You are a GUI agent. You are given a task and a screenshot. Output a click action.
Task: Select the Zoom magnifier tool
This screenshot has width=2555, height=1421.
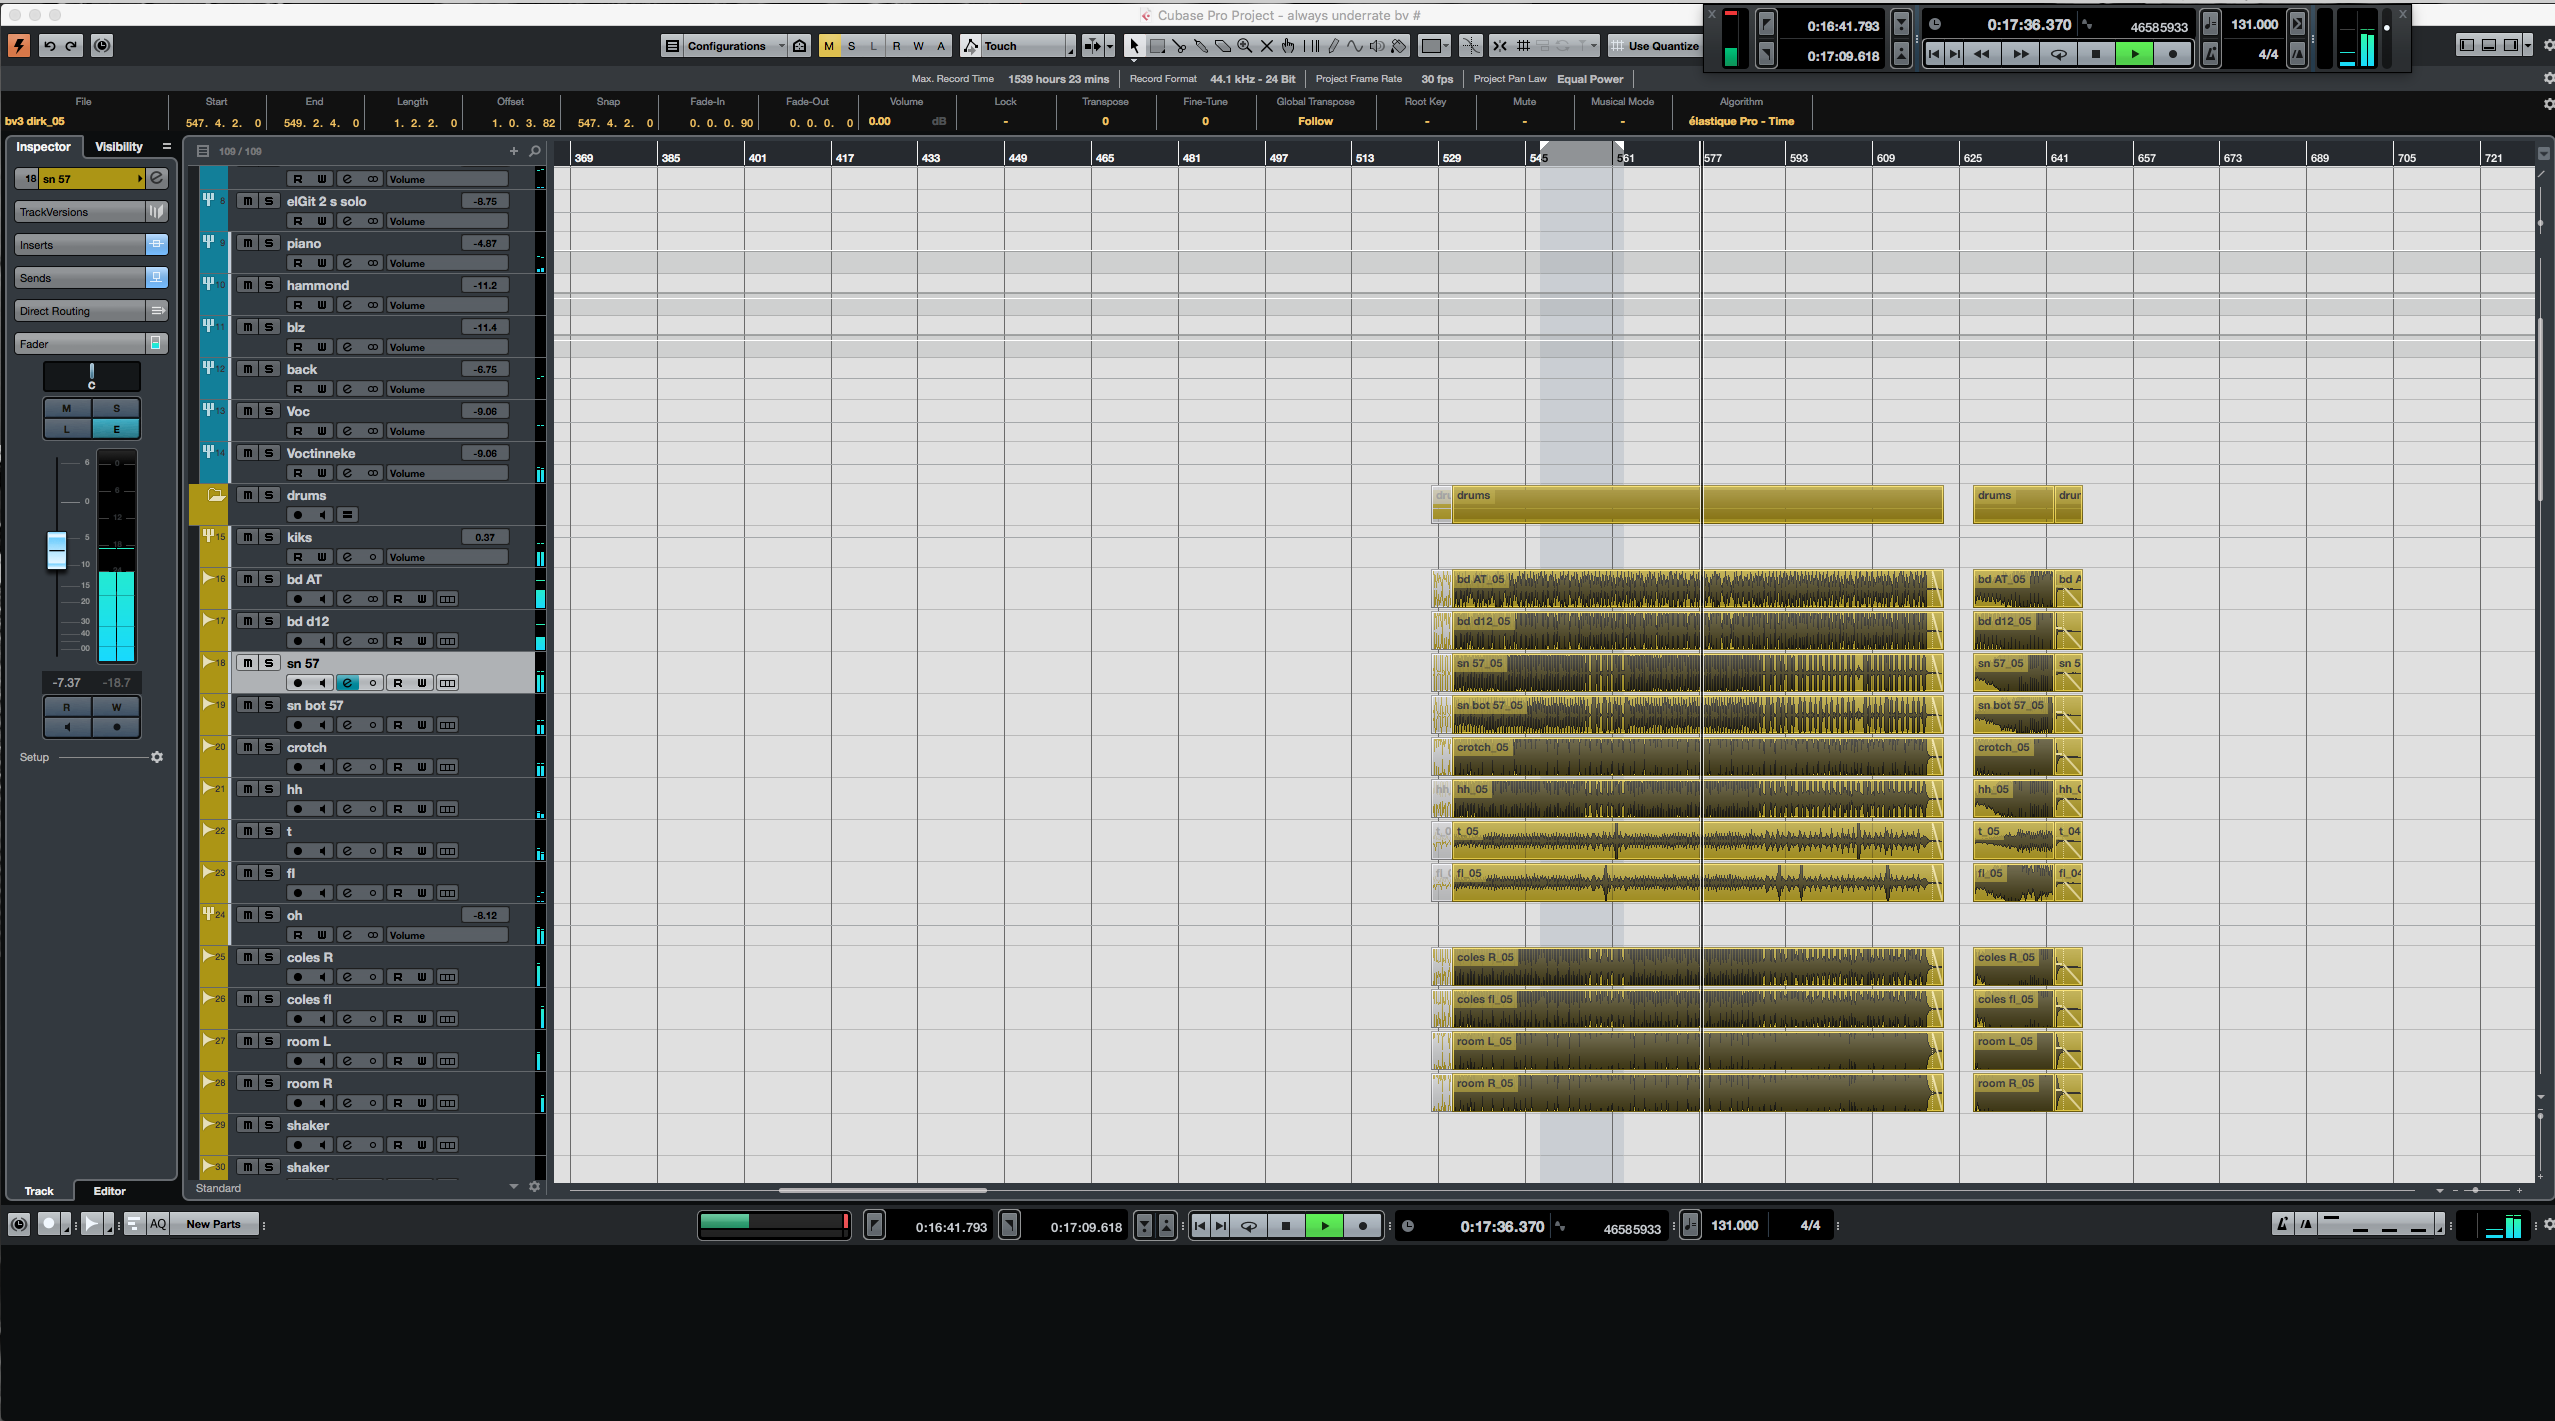(x=1245, y=46)
